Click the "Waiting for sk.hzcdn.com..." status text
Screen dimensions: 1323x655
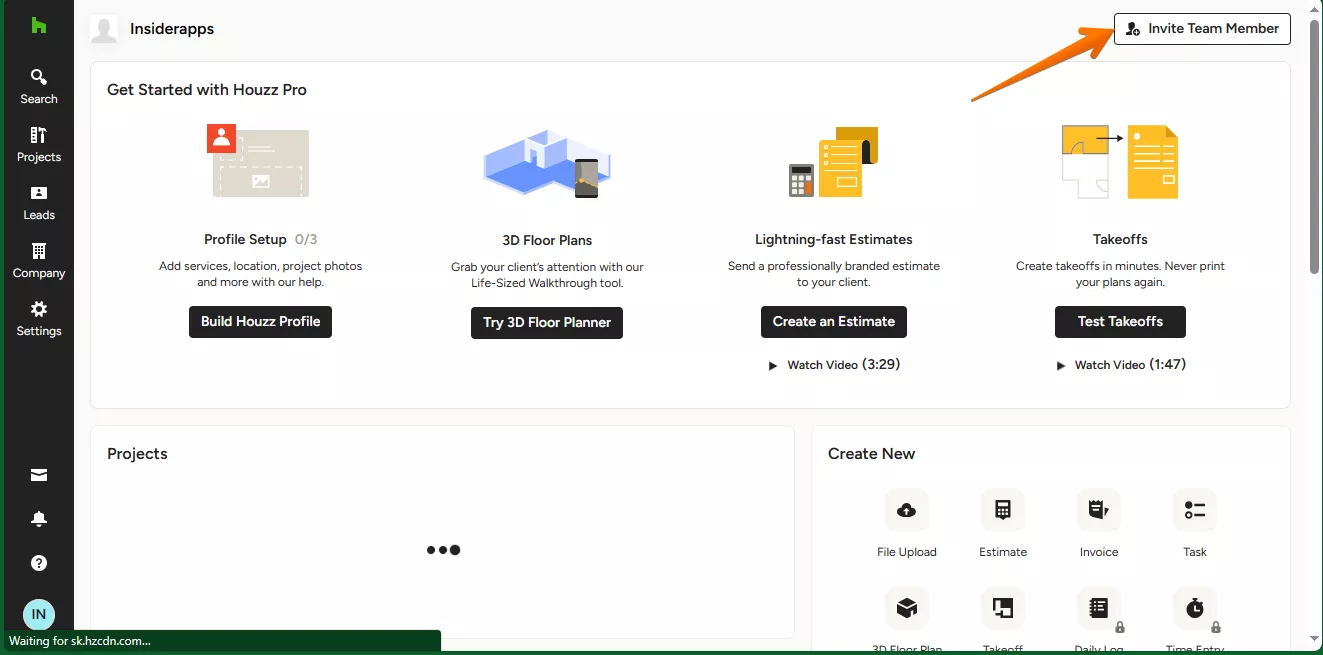coord(80,641)
